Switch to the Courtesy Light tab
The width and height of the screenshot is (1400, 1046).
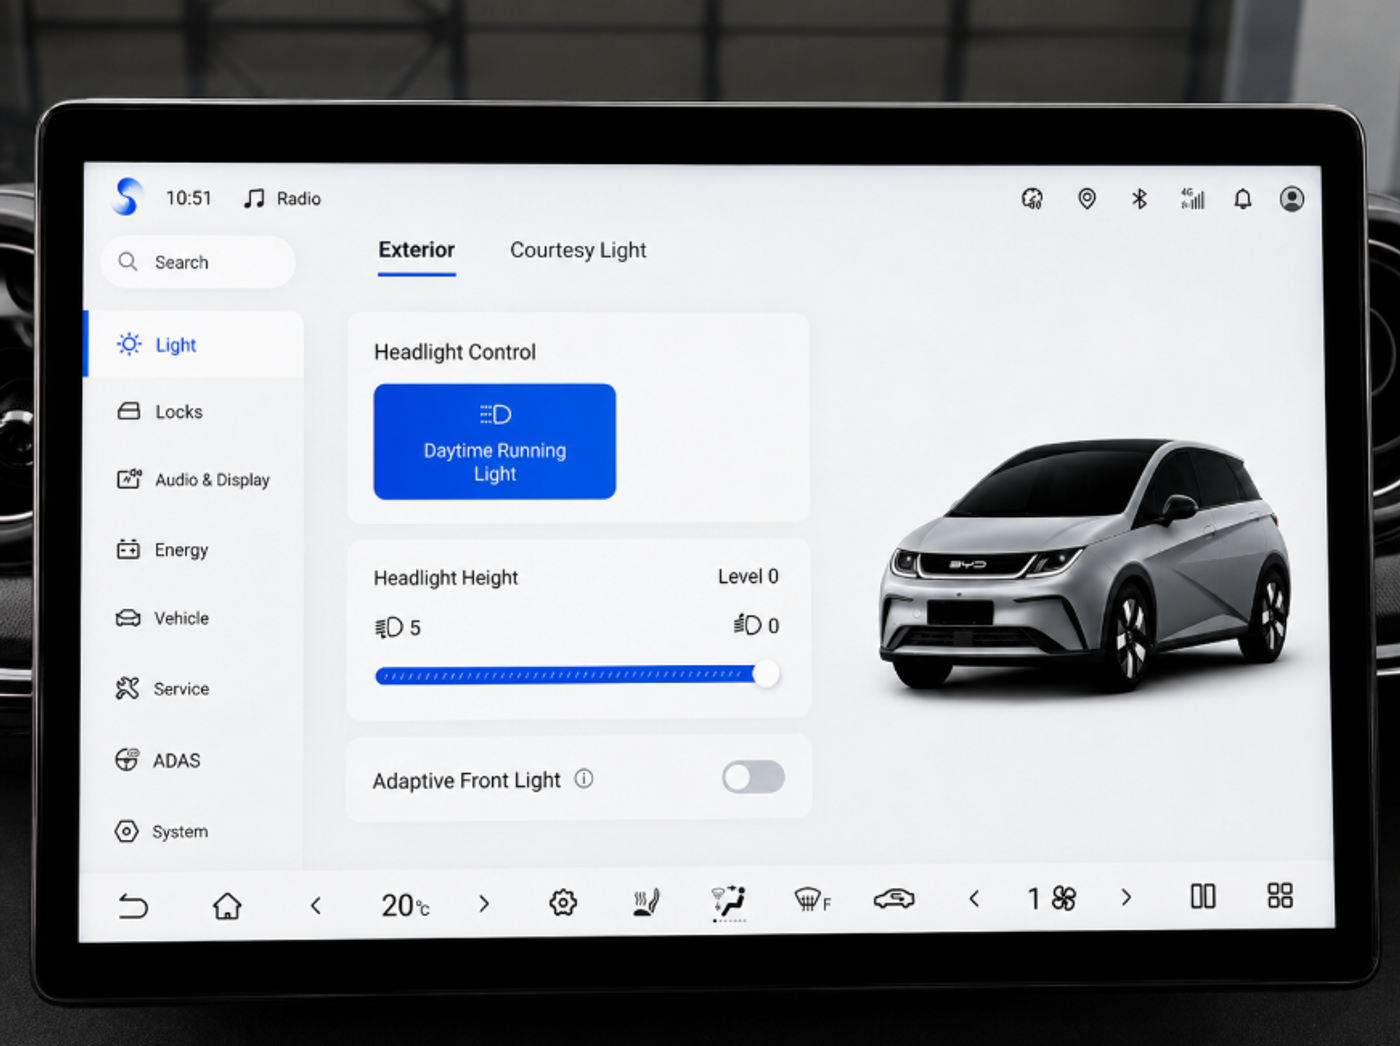pyautogui.click(x=578, y=250)
